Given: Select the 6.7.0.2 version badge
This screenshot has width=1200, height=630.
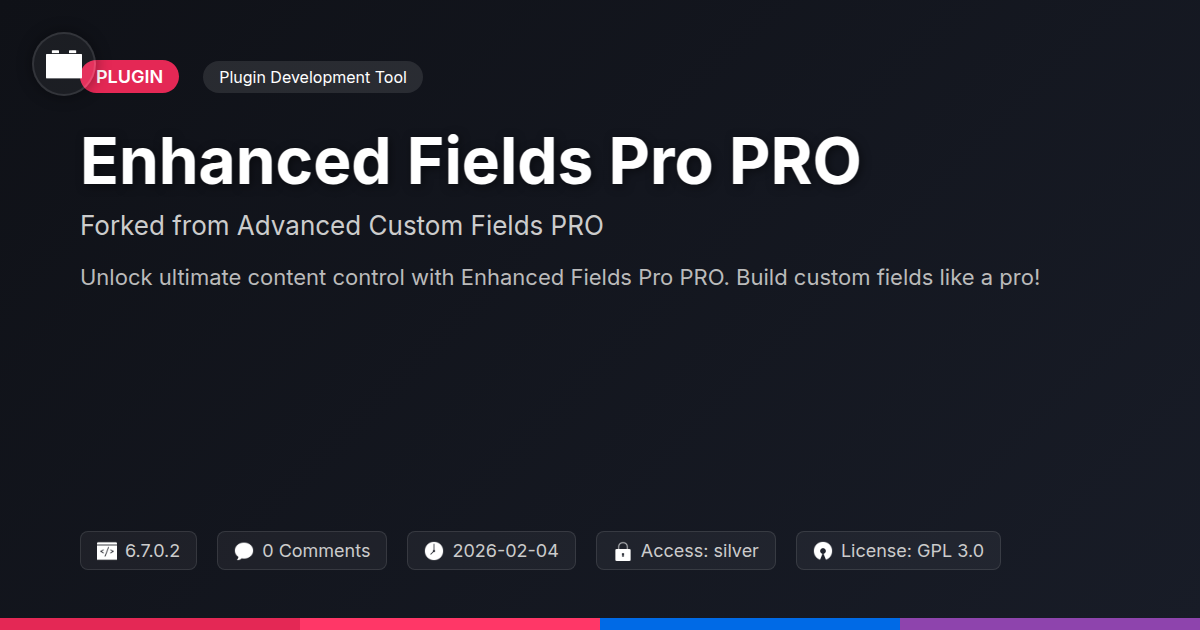Looking at the screenshot, I should [138, 551].
